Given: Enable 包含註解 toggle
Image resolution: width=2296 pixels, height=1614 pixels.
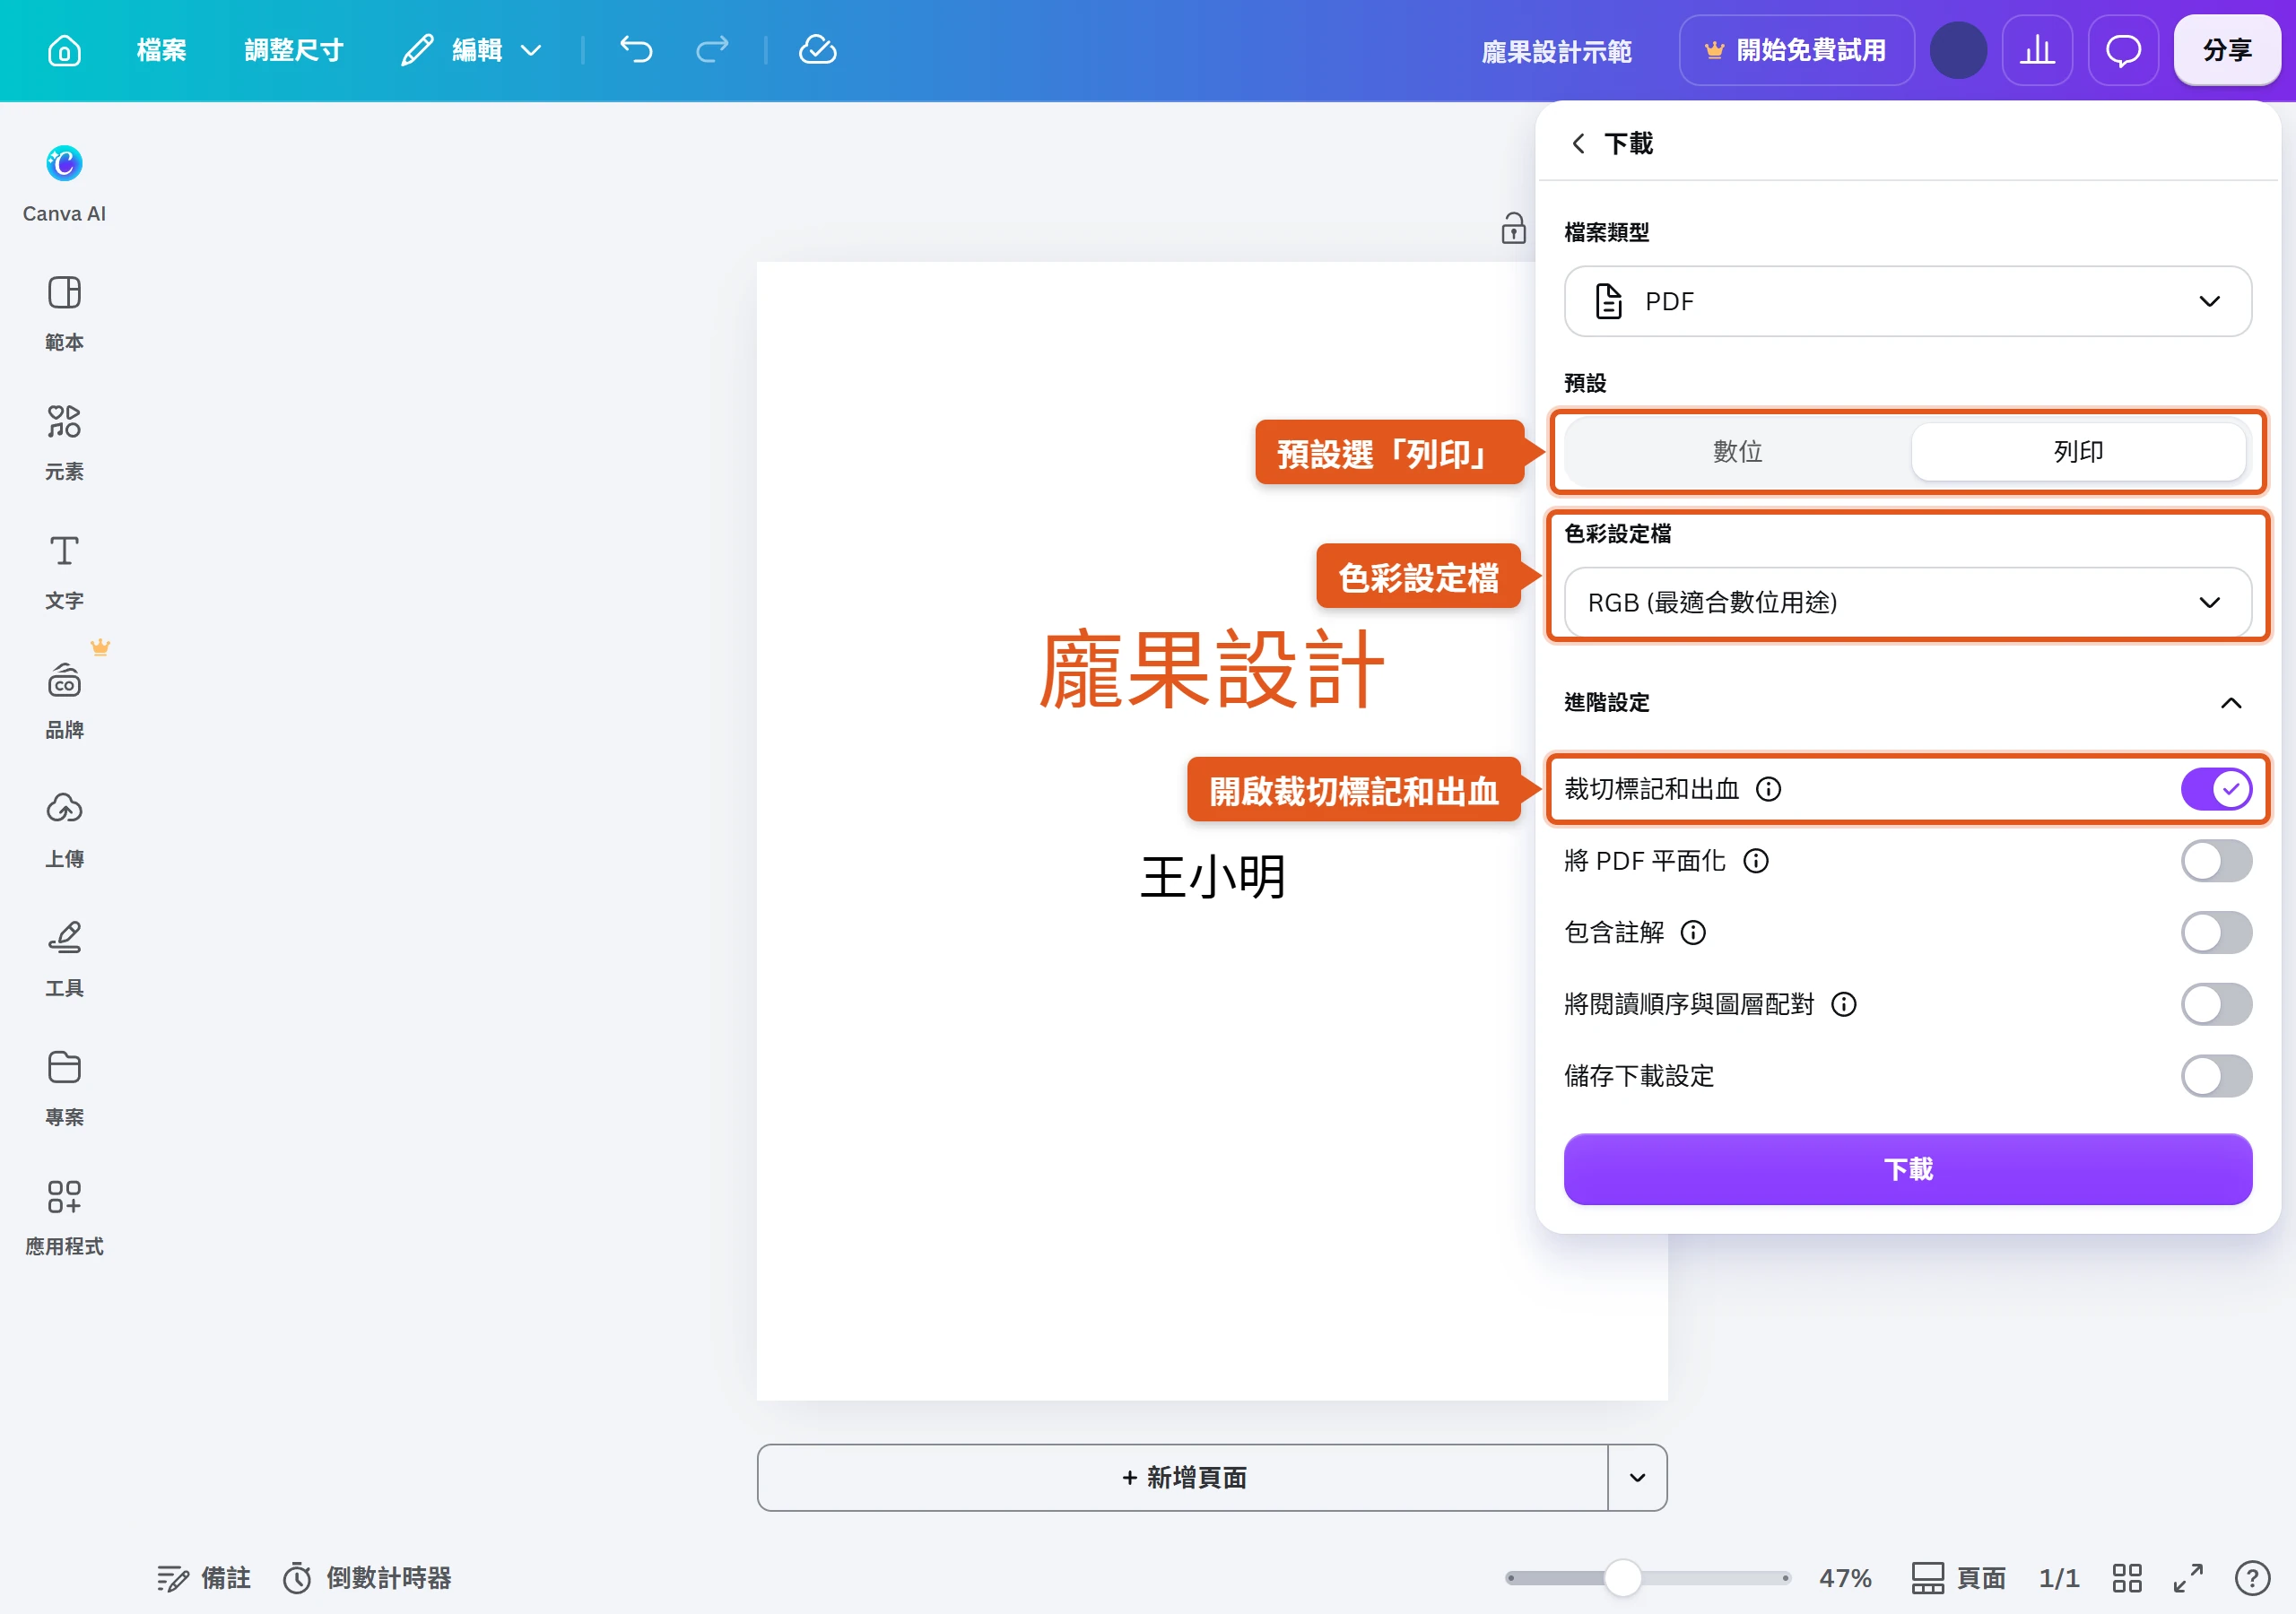Looking at the screenshot, I should point(2216,933).
